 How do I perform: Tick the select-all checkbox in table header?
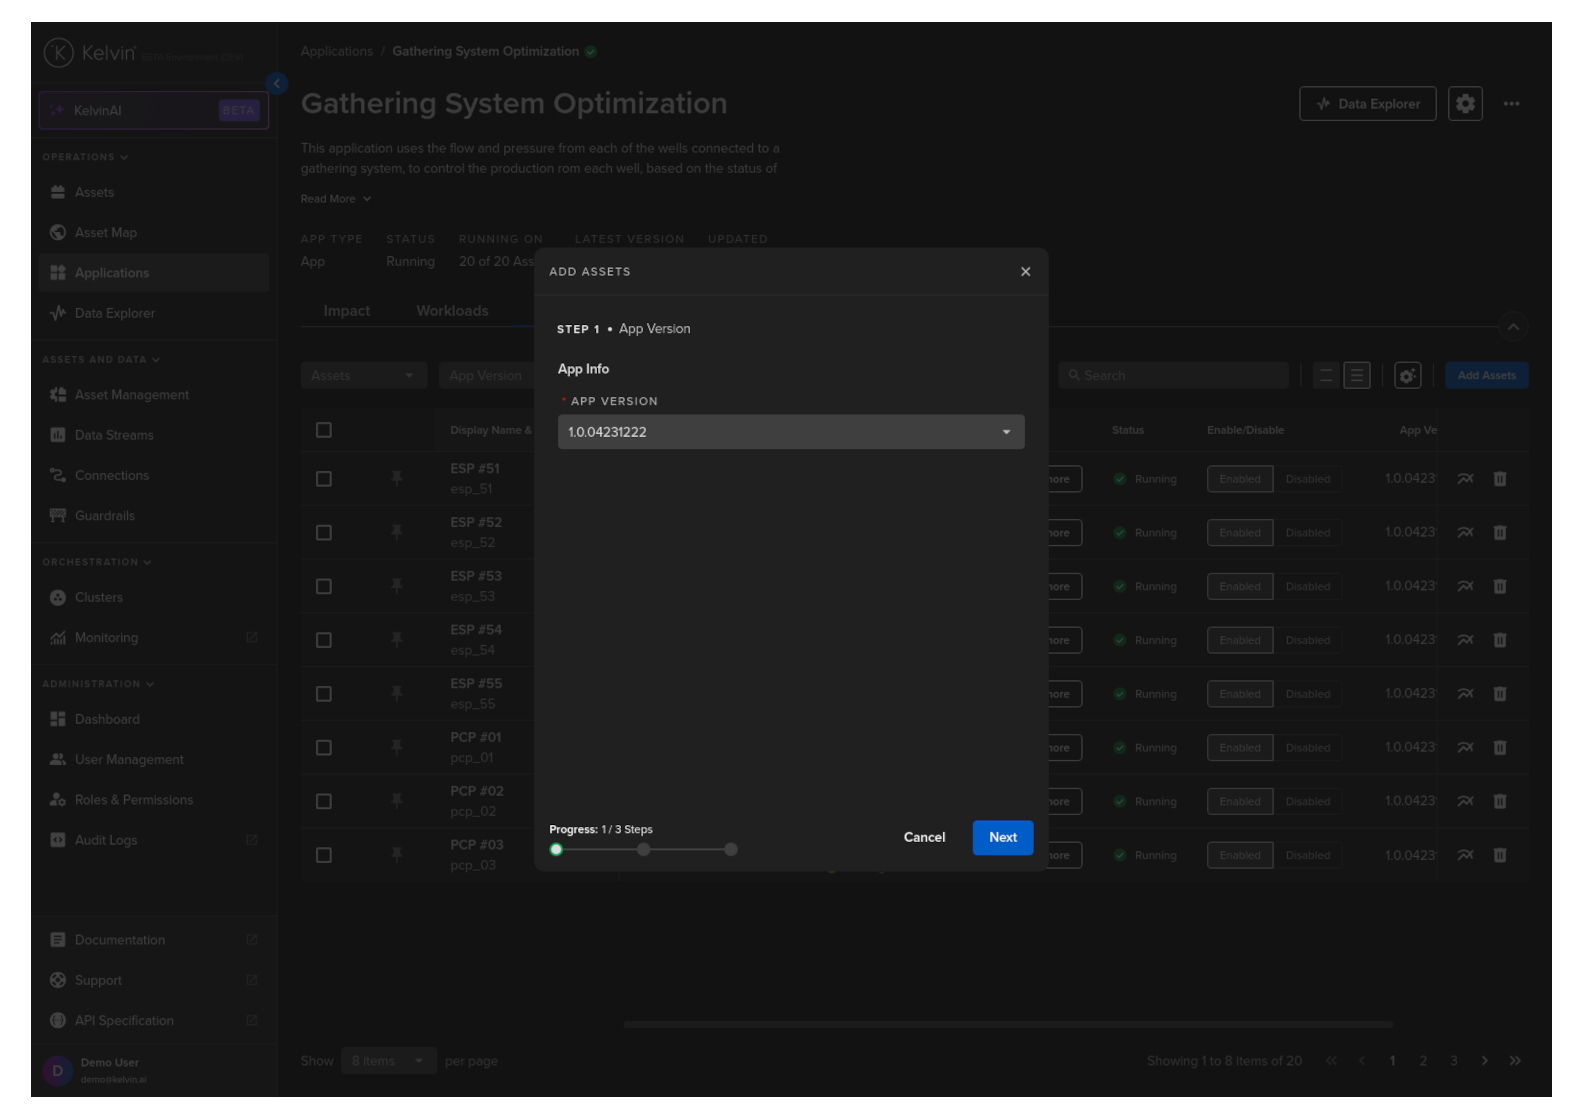tap(324, 430)
